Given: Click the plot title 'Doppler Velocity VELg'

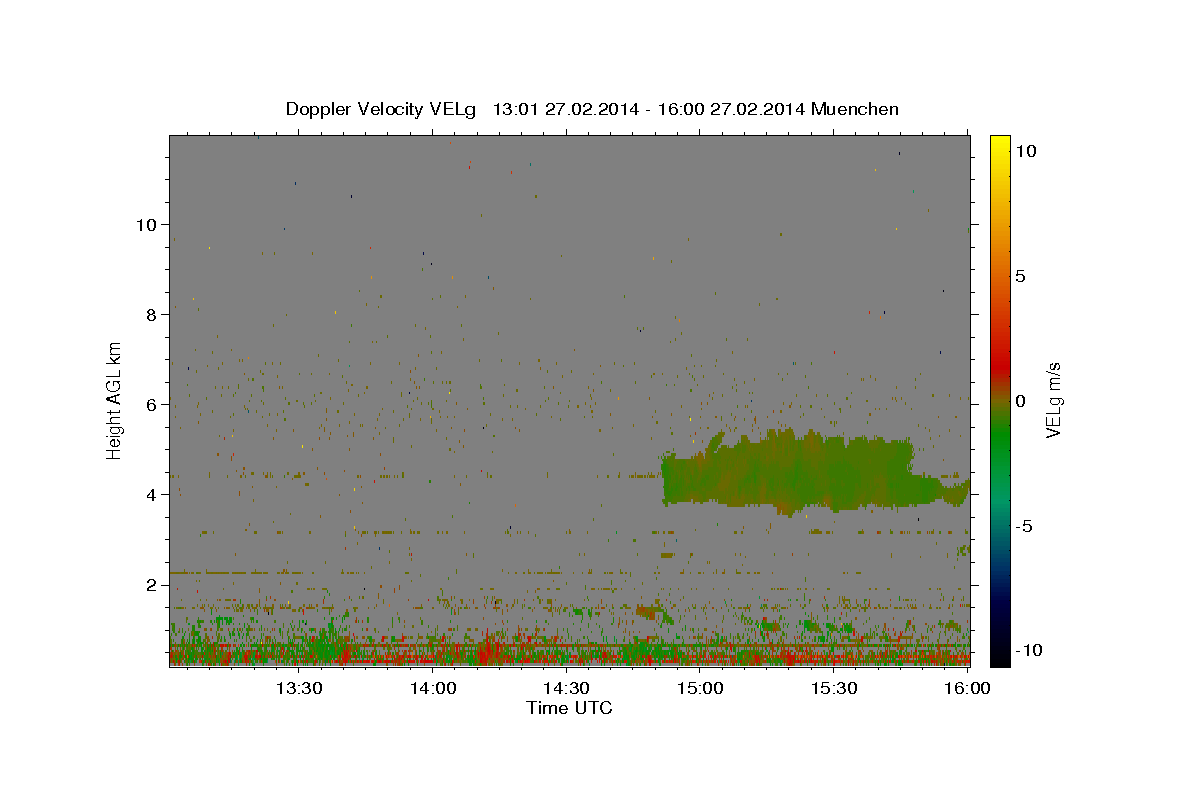Looking at the screenshot, I should pos(383,109).
